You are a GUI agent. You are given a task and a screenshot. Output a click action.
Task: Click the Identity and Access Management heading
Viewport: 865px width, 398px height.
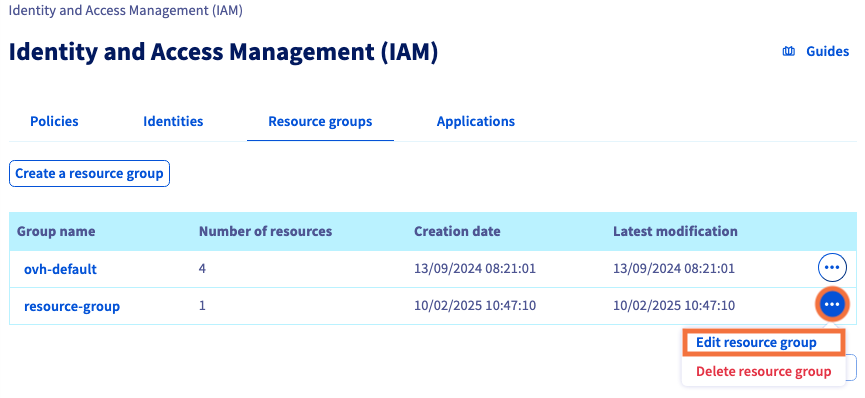click(x=223, y=53)
